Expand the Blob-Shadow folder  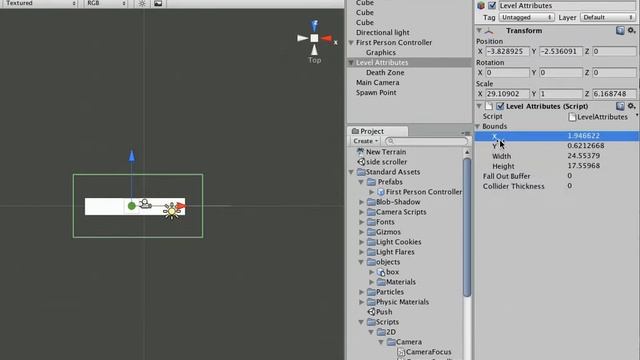(x=362, y=202)
